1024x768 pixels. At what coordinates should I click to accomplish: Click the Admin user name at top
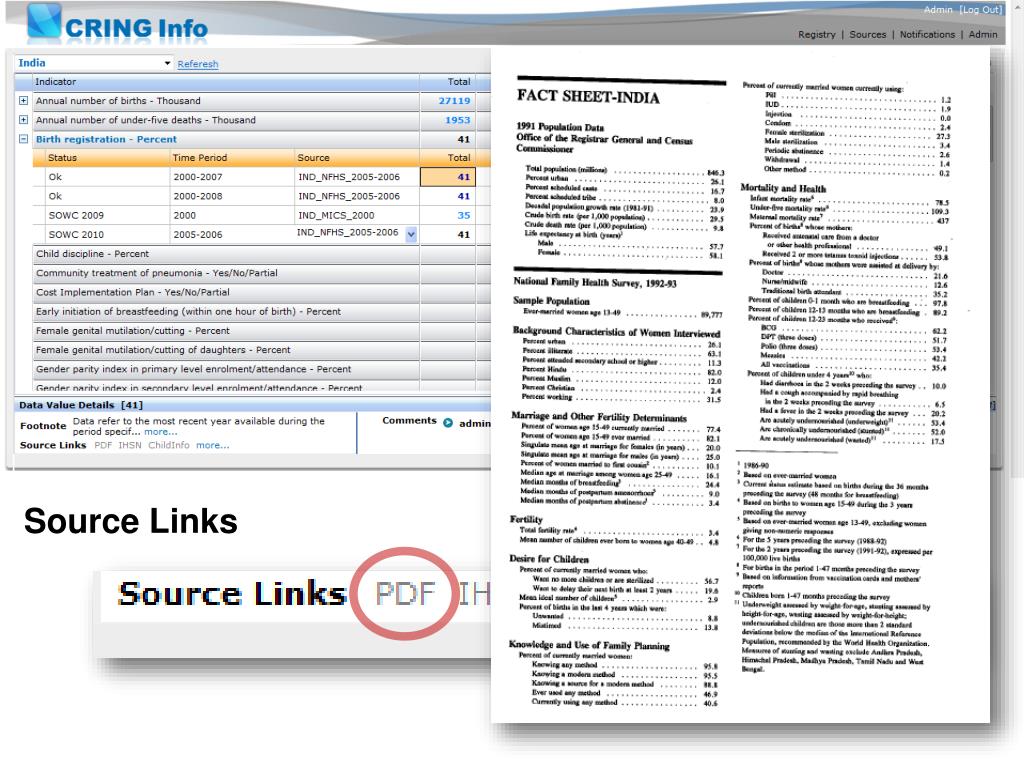(938, 10)
